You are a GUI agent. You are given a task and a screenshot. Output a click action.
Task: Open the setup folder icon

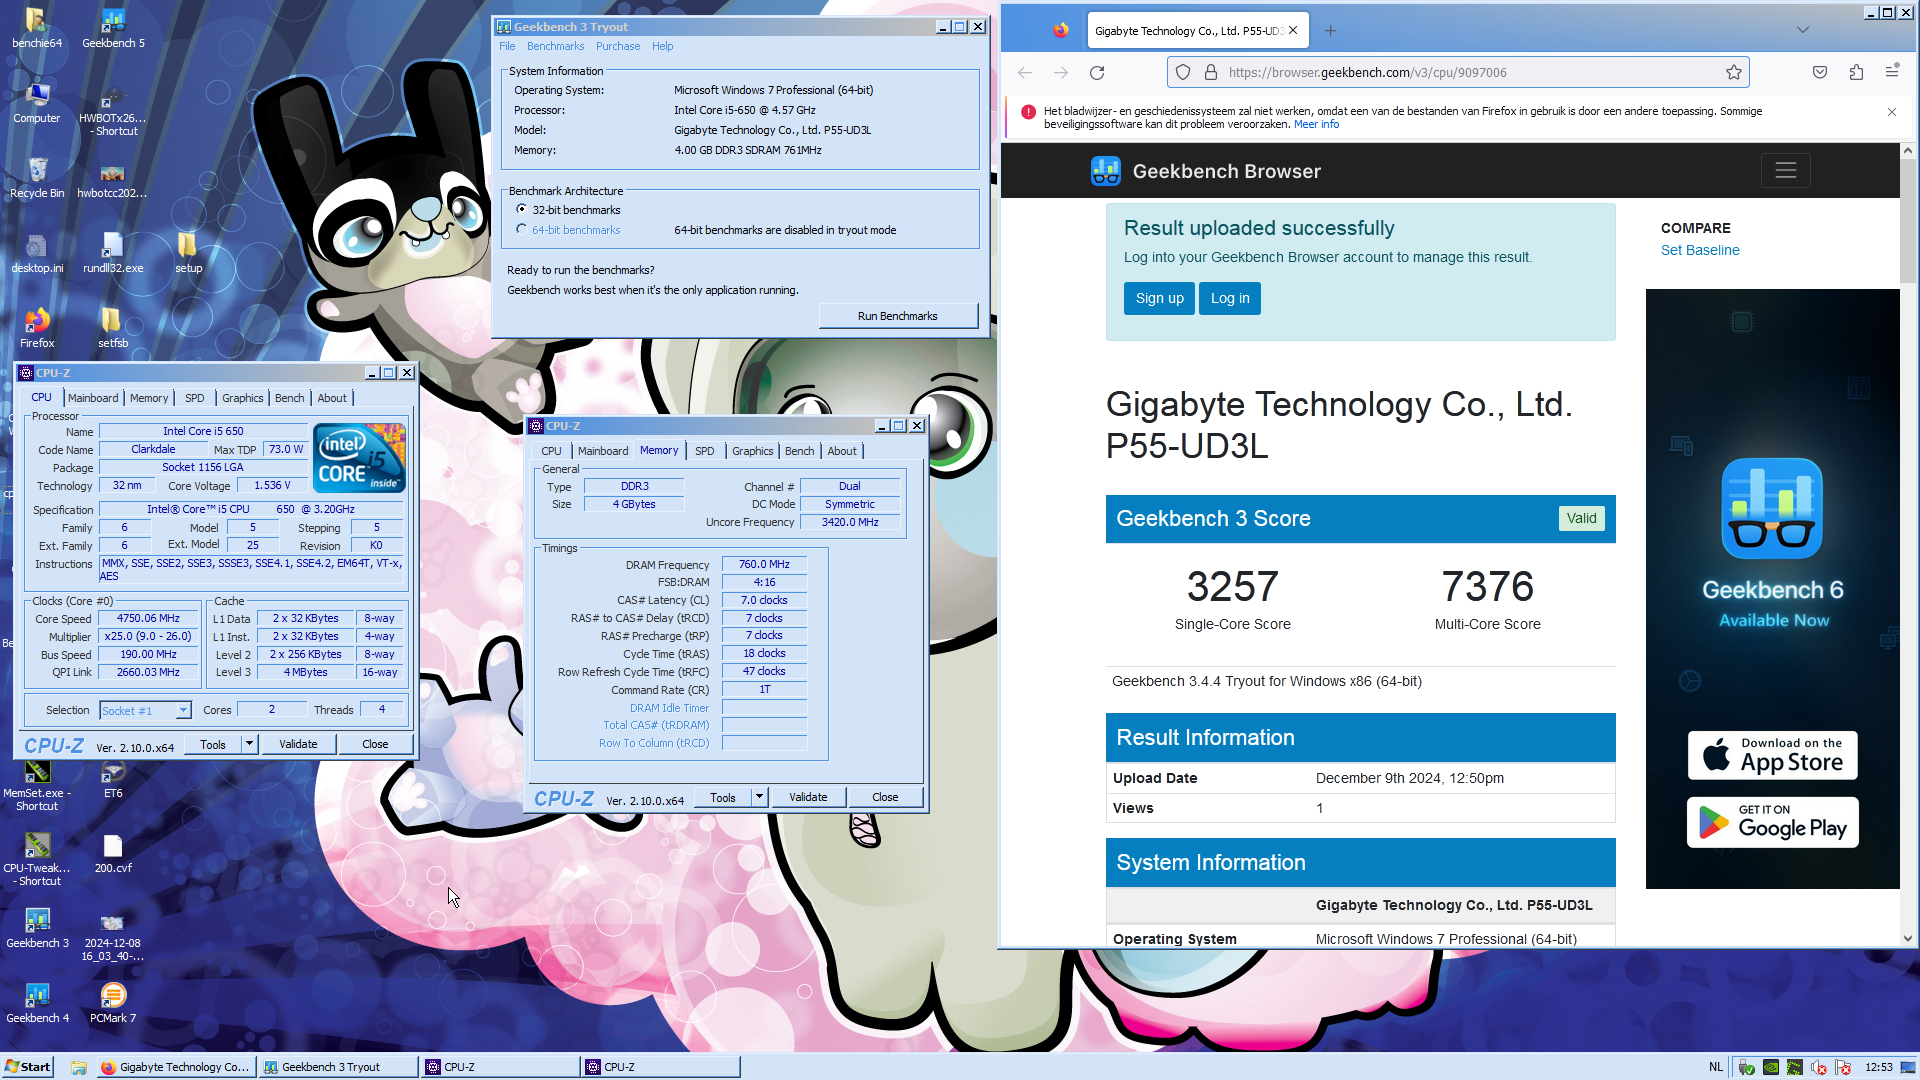click(188, 252)
